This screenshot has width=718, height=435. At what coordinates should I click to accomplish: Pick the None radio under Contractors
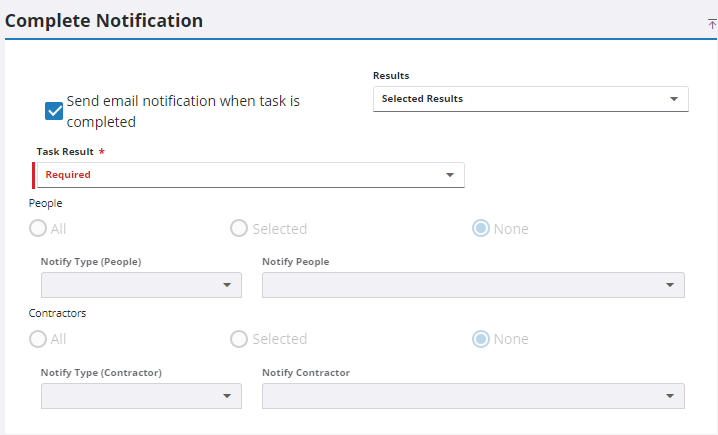coord(481,339)
